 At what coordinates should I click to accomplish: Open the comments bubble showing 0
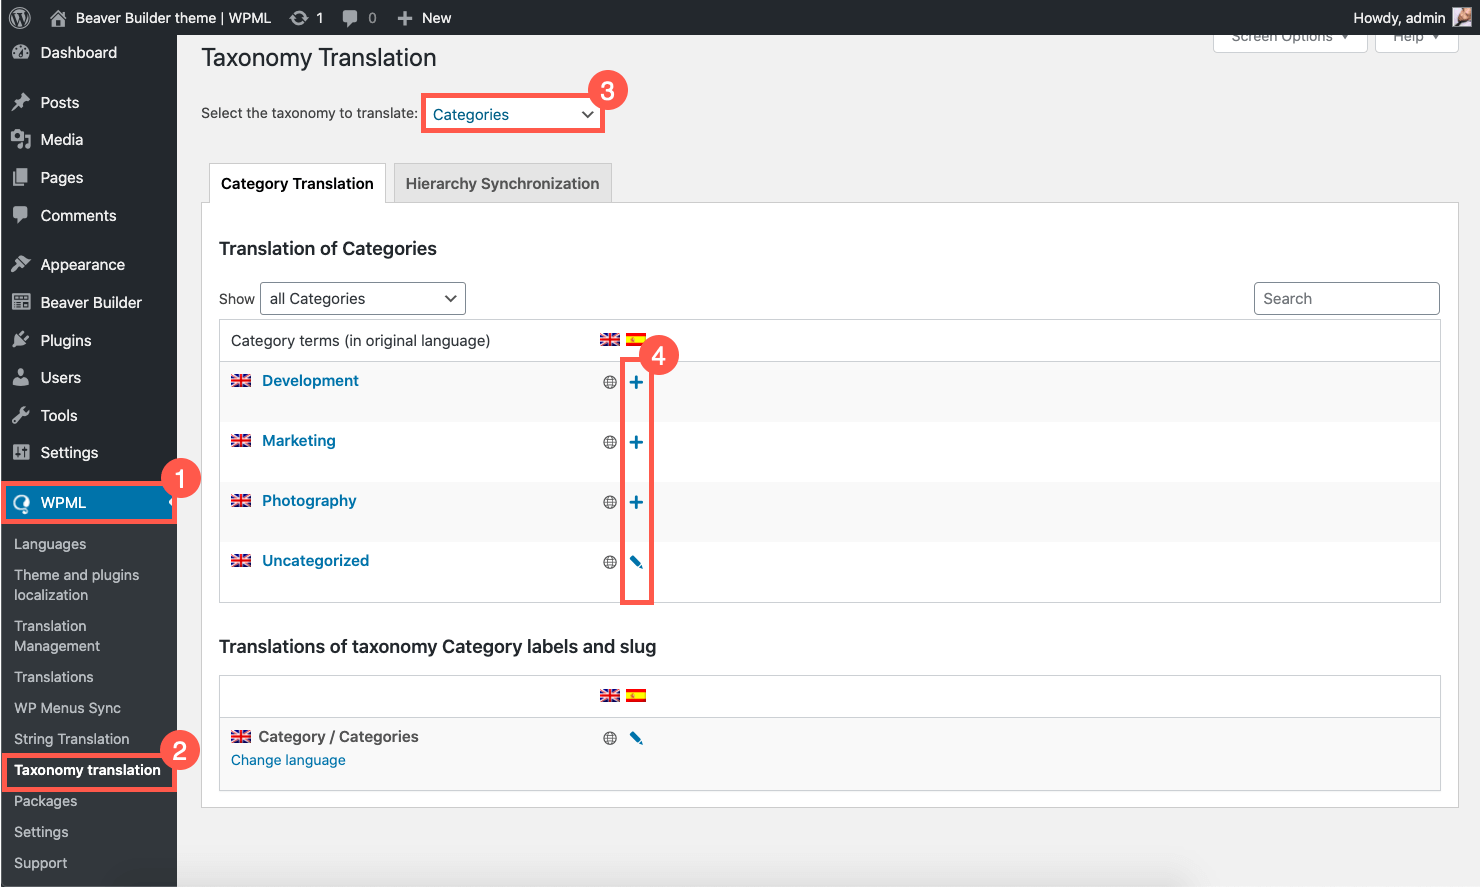click(359, 18)
